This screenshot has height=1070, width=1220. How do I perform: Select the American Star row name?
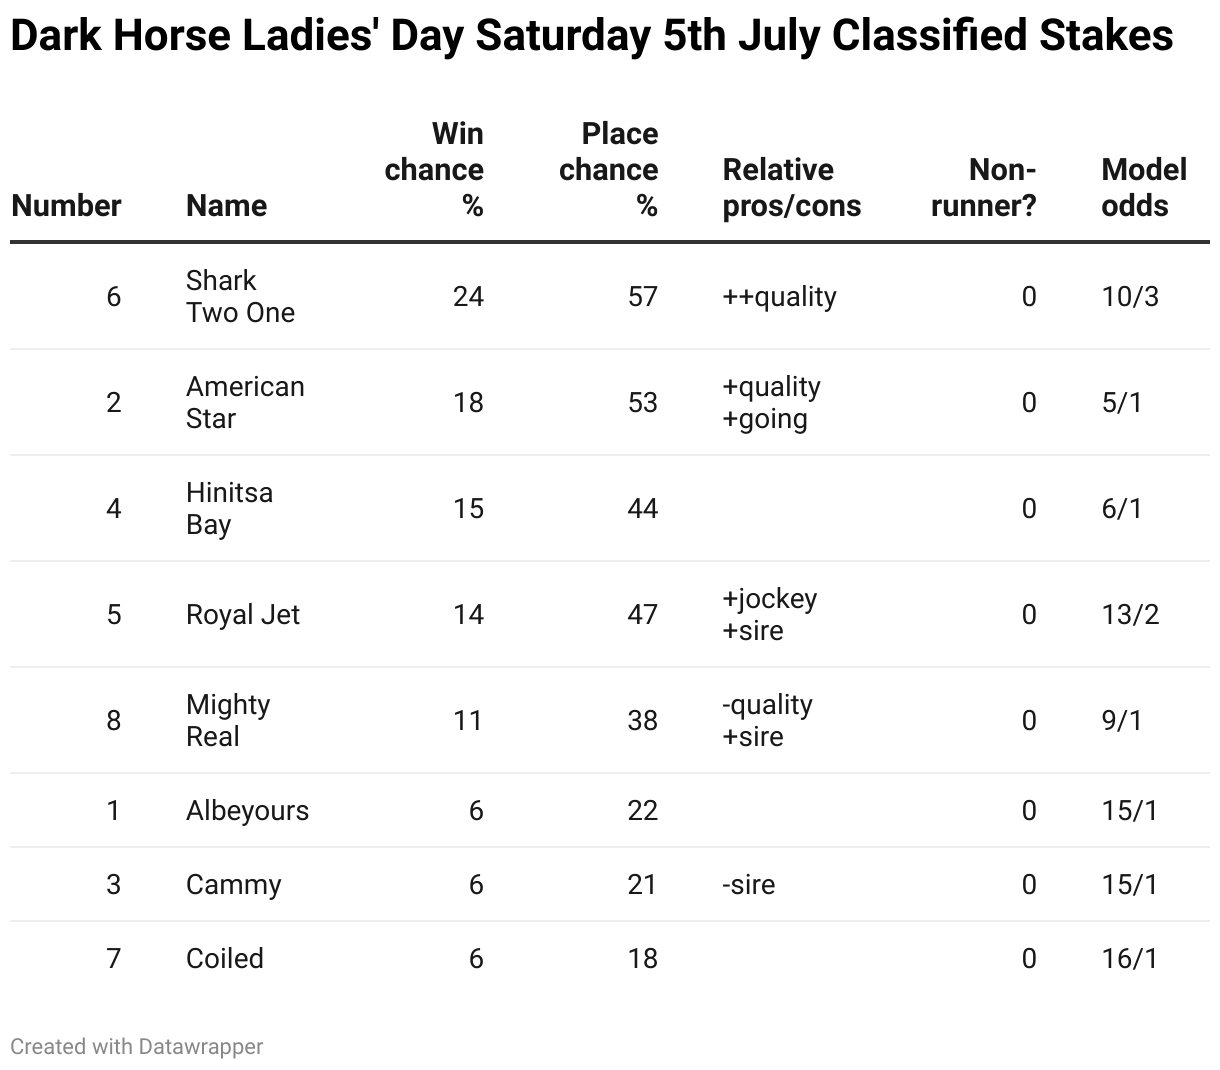[x=245, y=402]
